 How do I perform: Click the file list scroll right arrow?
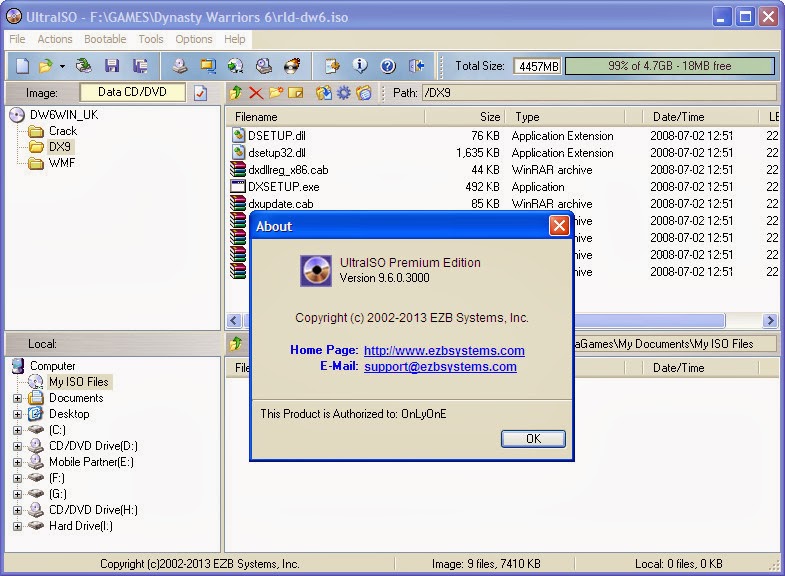(x=770, y=320)
